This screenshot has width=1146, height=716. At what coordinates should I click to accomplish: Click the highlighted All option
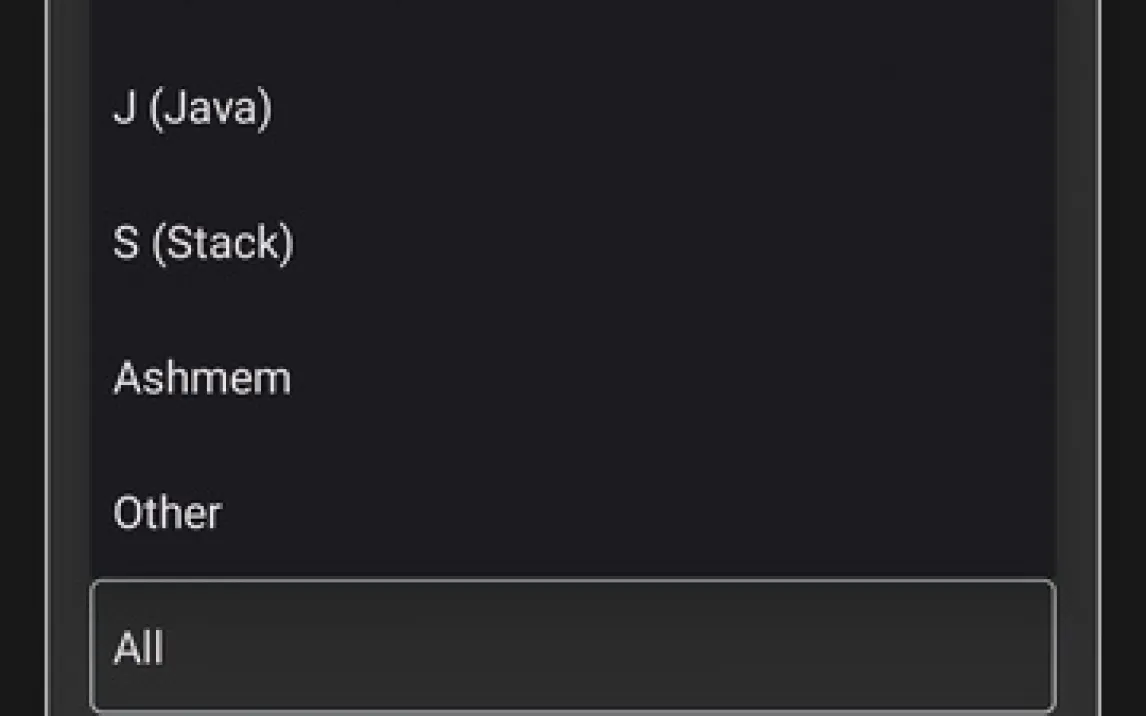point(139,648)
